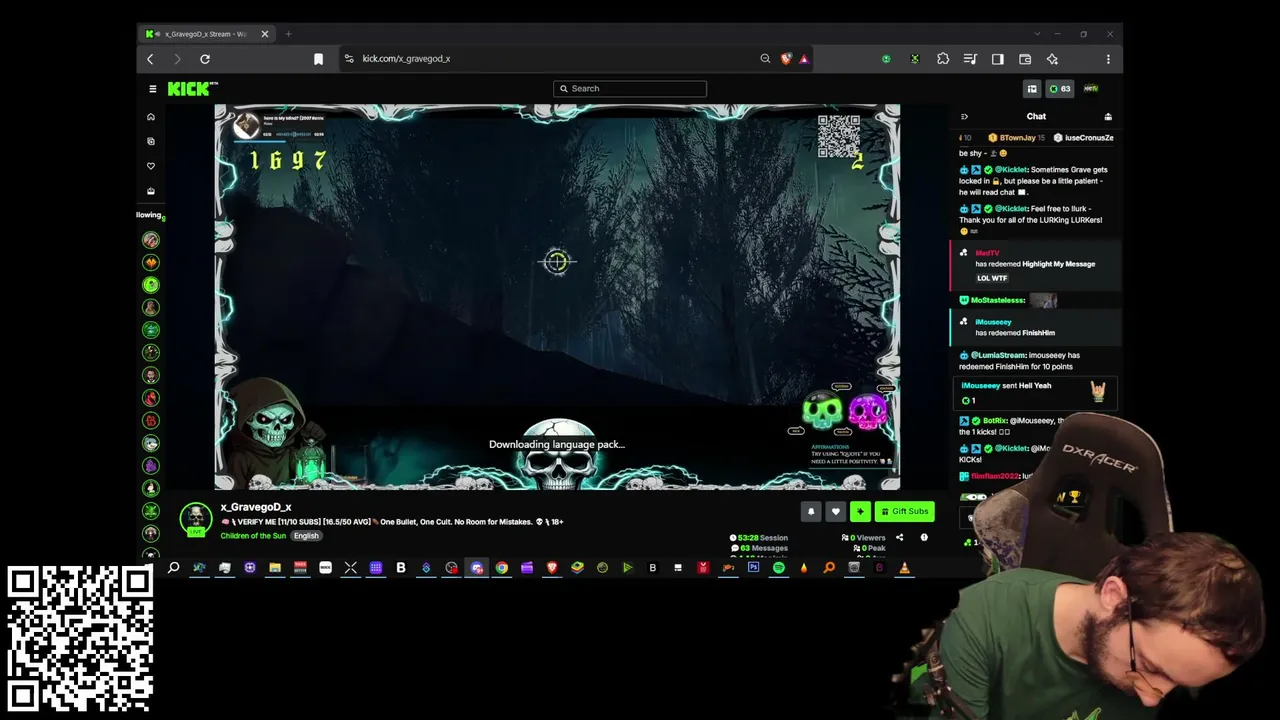
Task: Select the x_GravegoD_x Stream tab
Action: (207, 34)
